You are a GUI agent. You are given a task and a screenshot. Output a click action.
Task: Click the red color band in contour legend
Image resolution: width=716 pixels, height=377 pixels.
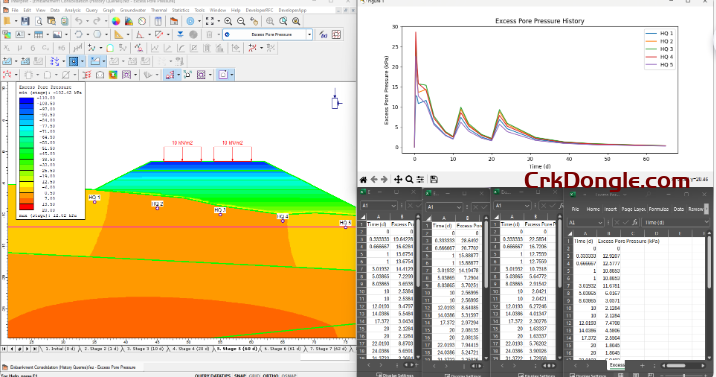26,207
